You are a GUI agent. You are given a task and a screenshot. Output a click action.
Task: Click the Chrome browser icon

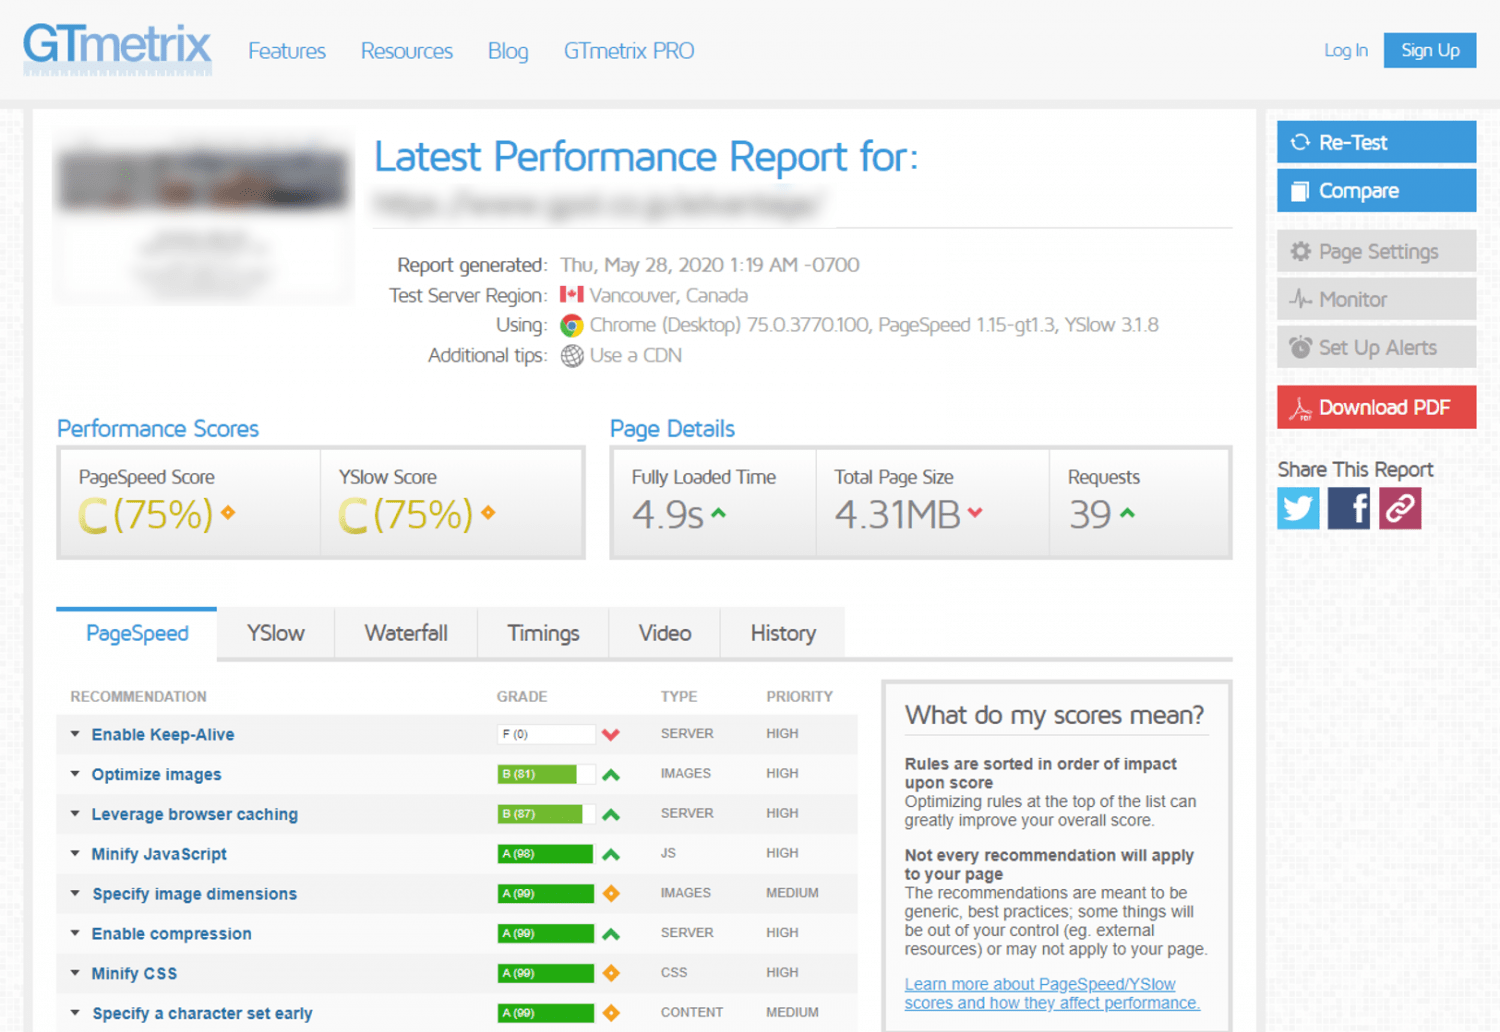coord(572,325)
